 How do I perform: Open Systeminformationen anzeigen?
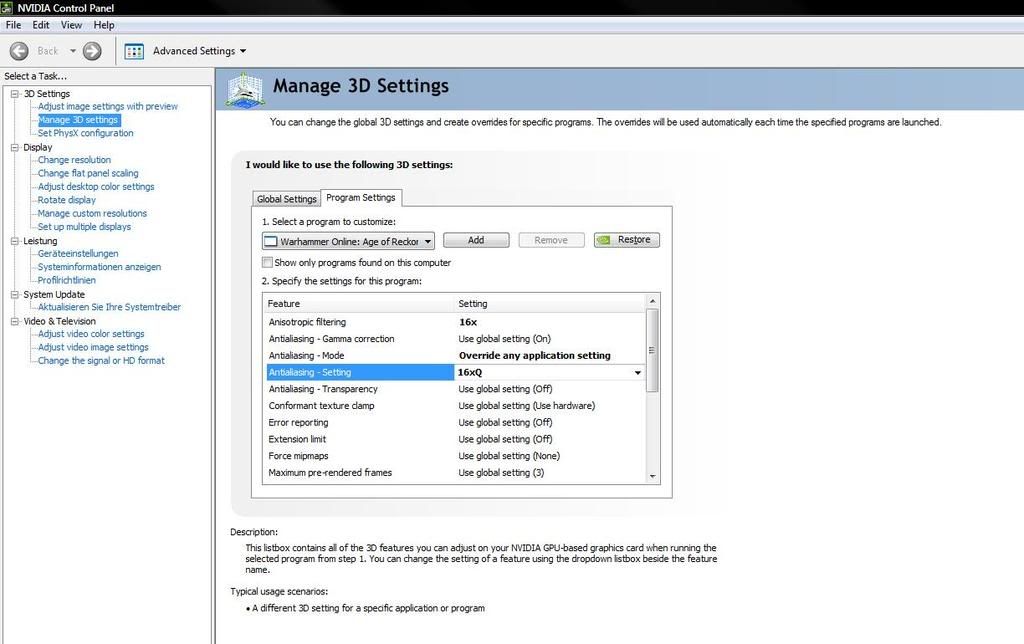tap(99, 267)
